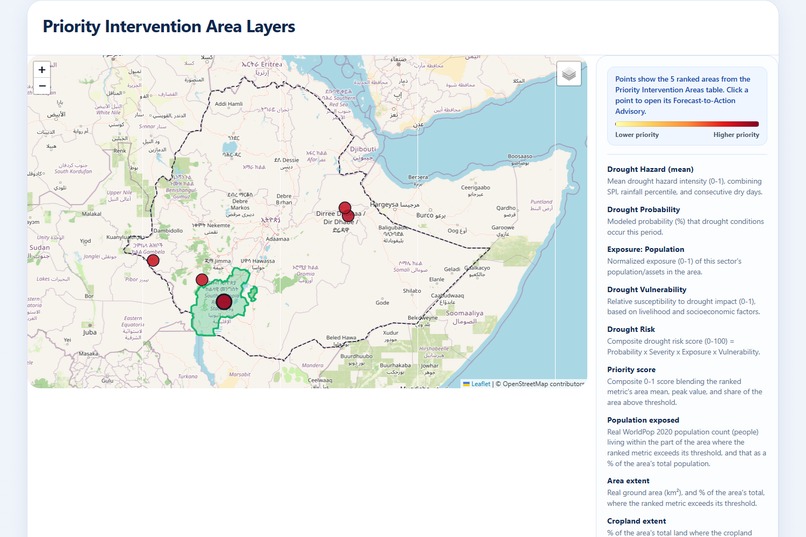Zoom in on the map
The image size is (806, 537).
click(42, 69)
